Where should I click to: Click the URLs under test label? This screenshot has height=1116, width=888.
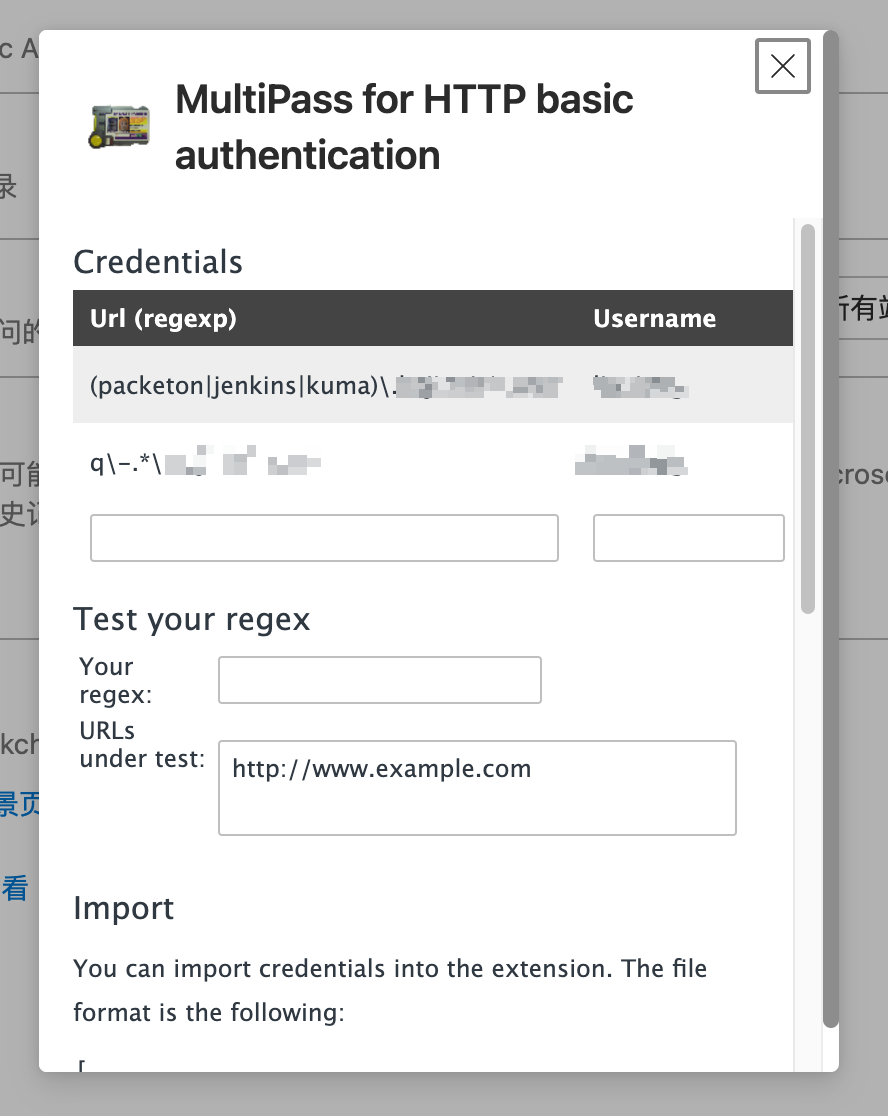pyautogui.click(x=141, y=745)
